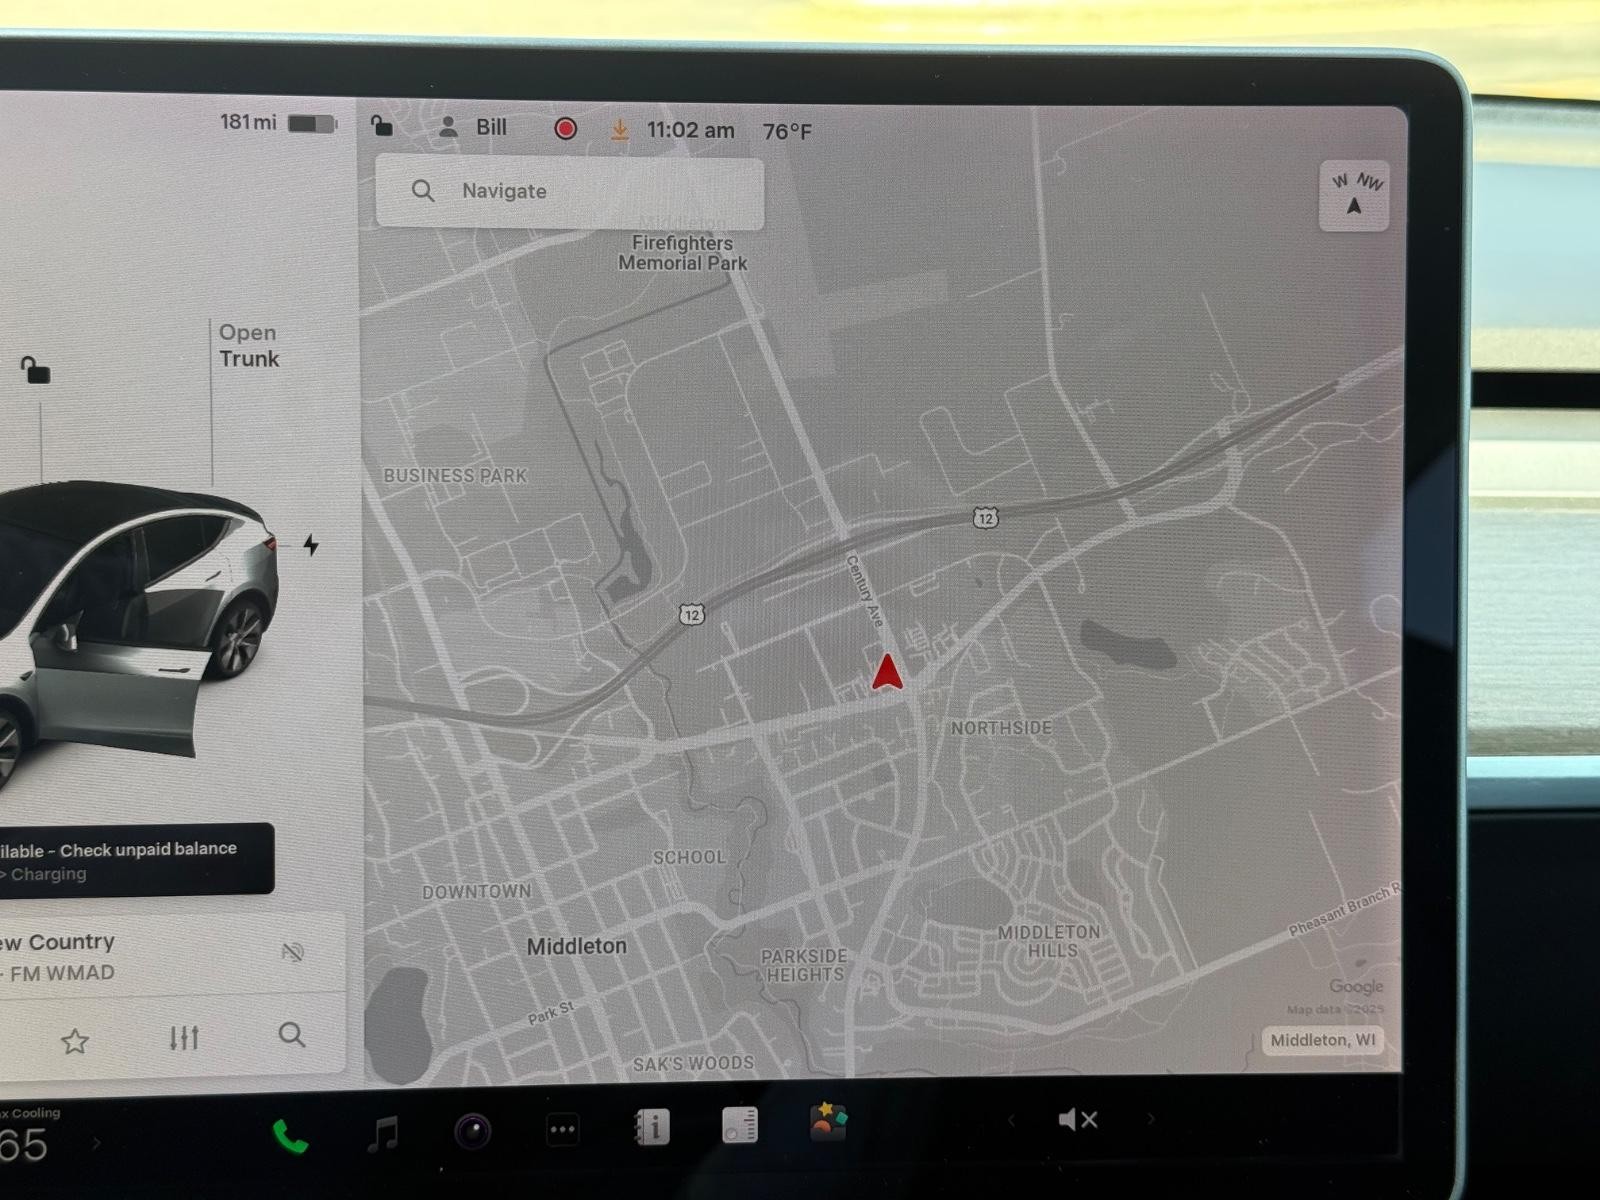1600x1200 pixels.
Task: Unmute the volume speaker icon
Action: pos(1078,1120)
